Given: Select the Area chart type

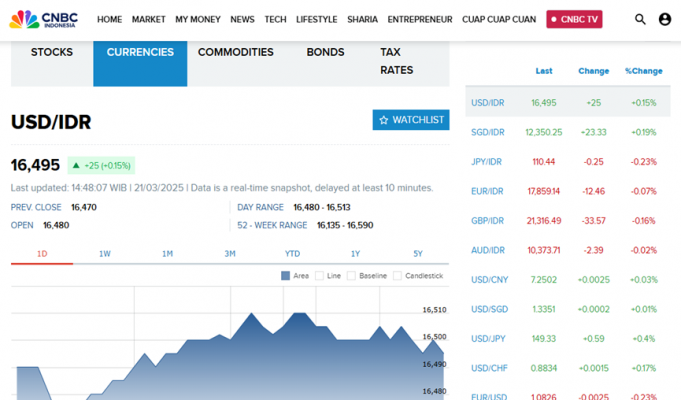Looking at the screenshot, I should (295, 276).
